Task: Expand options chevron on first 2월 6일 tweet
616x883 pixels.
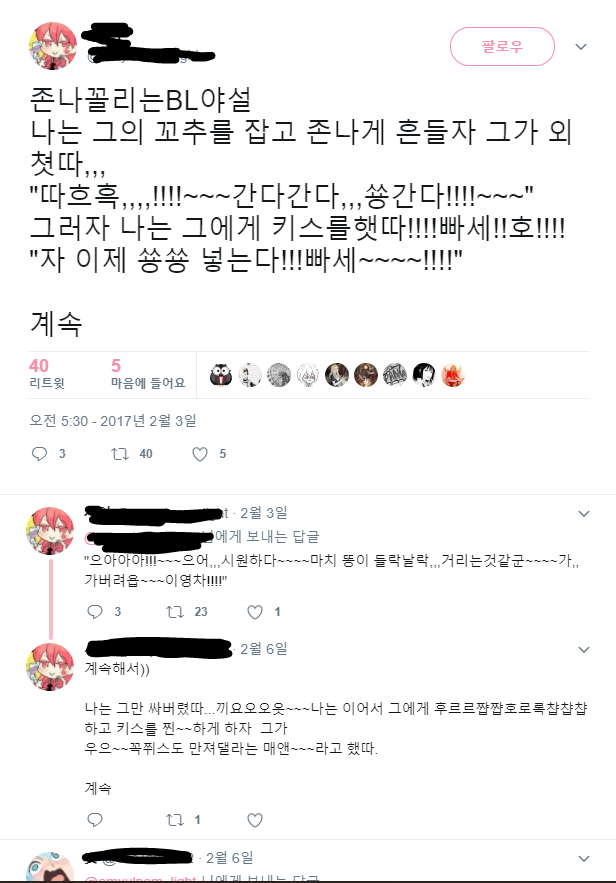Action: click(x=584, y=649)
